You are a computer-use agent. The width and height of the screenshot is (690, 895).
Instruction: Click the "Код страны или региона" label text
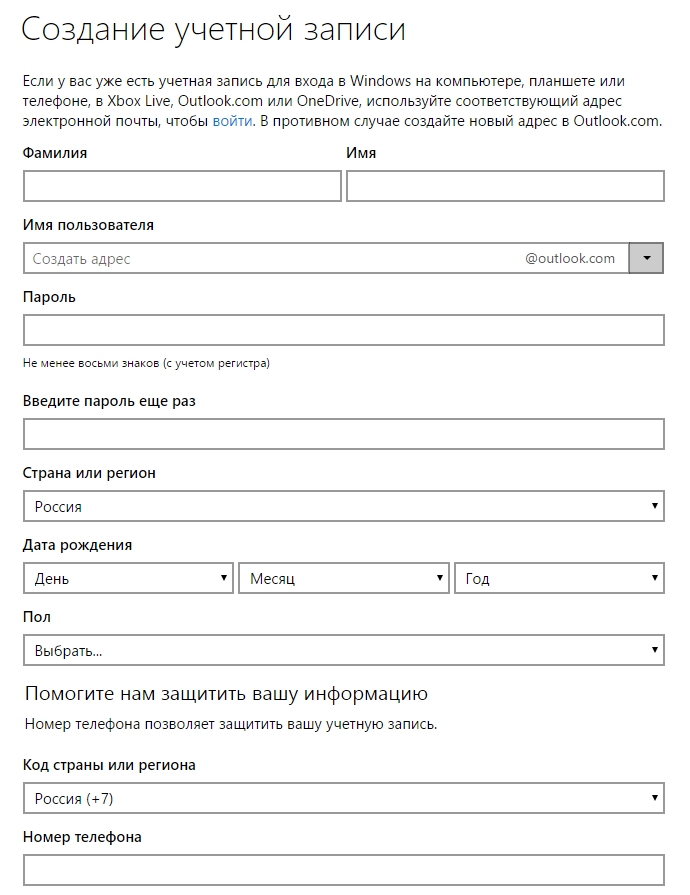click(109, 765)
